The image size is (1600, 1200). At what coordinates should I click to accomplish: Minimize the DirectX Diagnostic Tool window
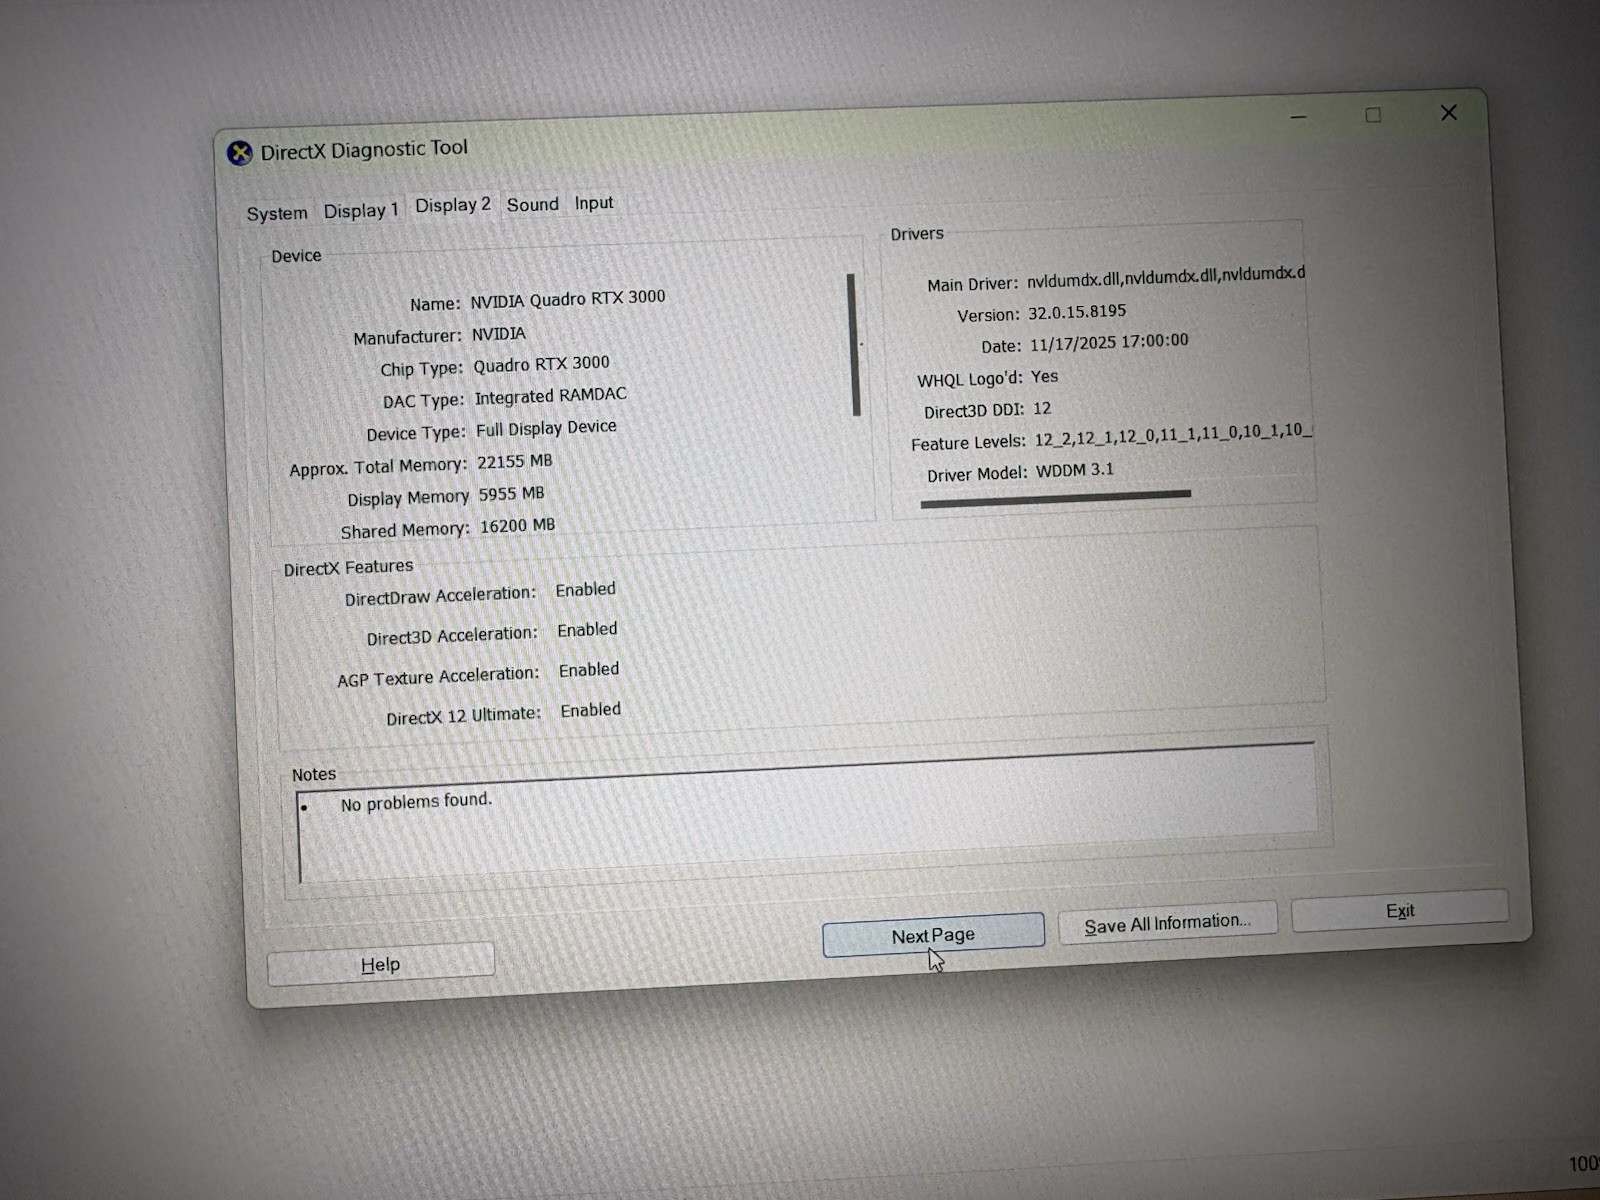(1298, 117)
